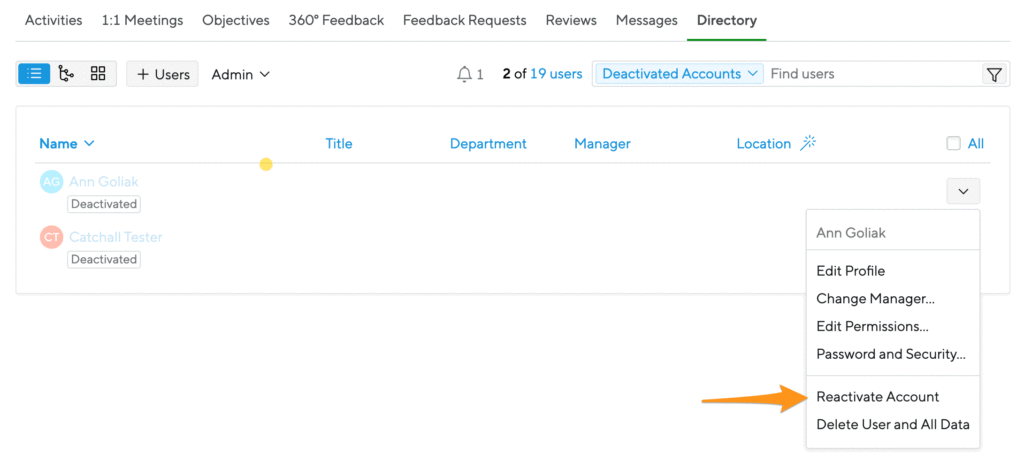The height and width of the screenshot is (462, 1024).
Task: Click the All label link
Action: click(976, 144)
